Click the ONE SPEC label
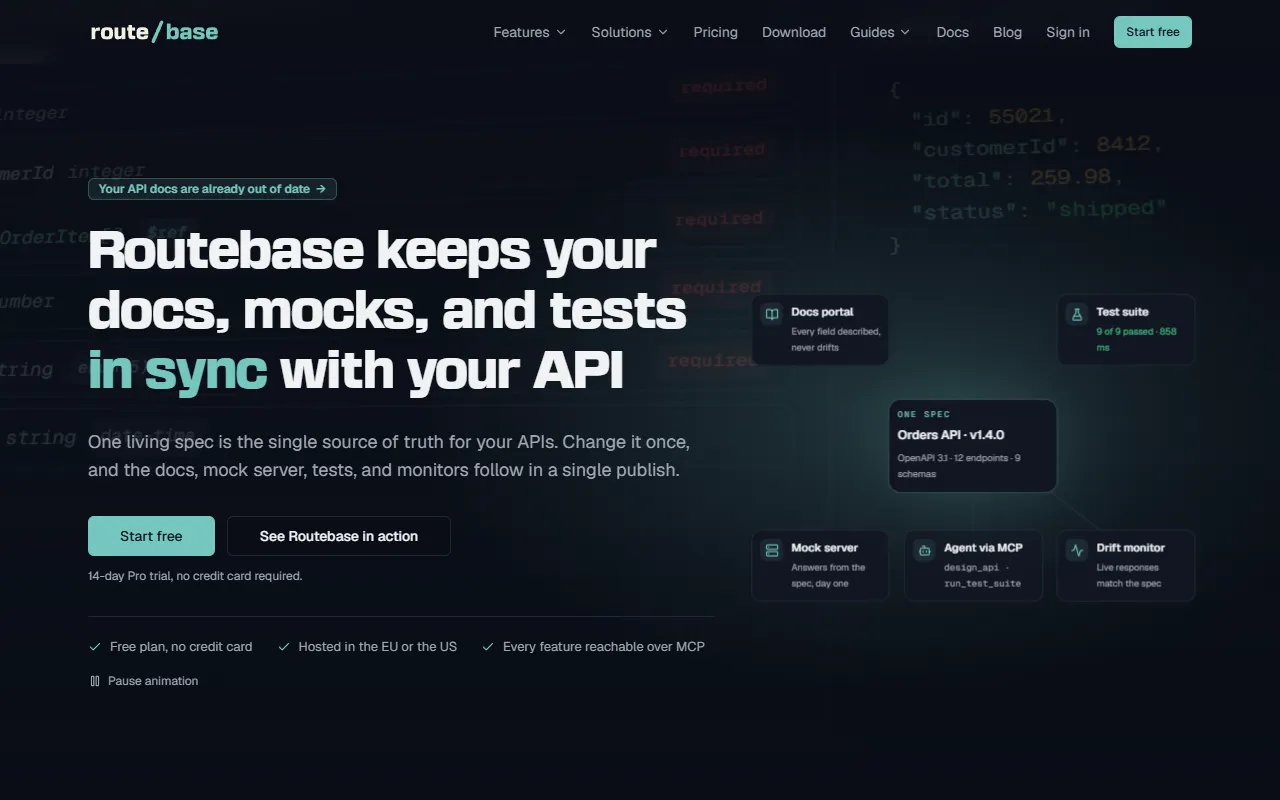This screenshot has height=800, width=1280. (924, 414)
